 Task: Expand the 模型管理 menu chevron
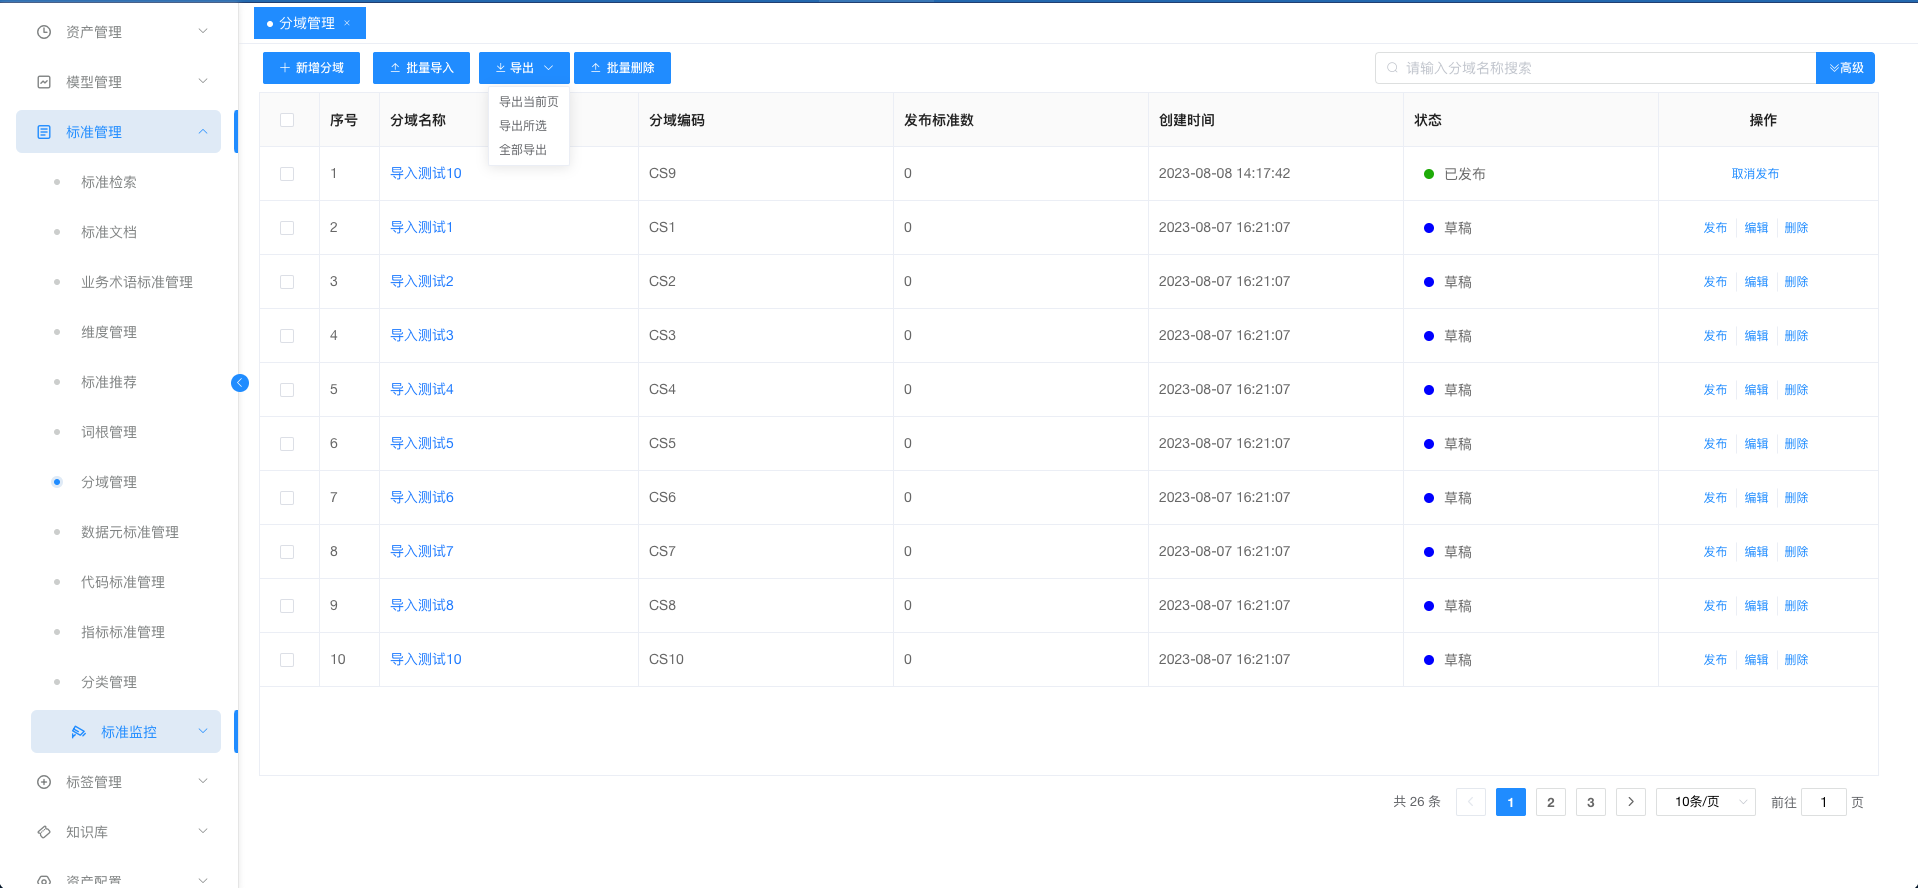[203, 81]
